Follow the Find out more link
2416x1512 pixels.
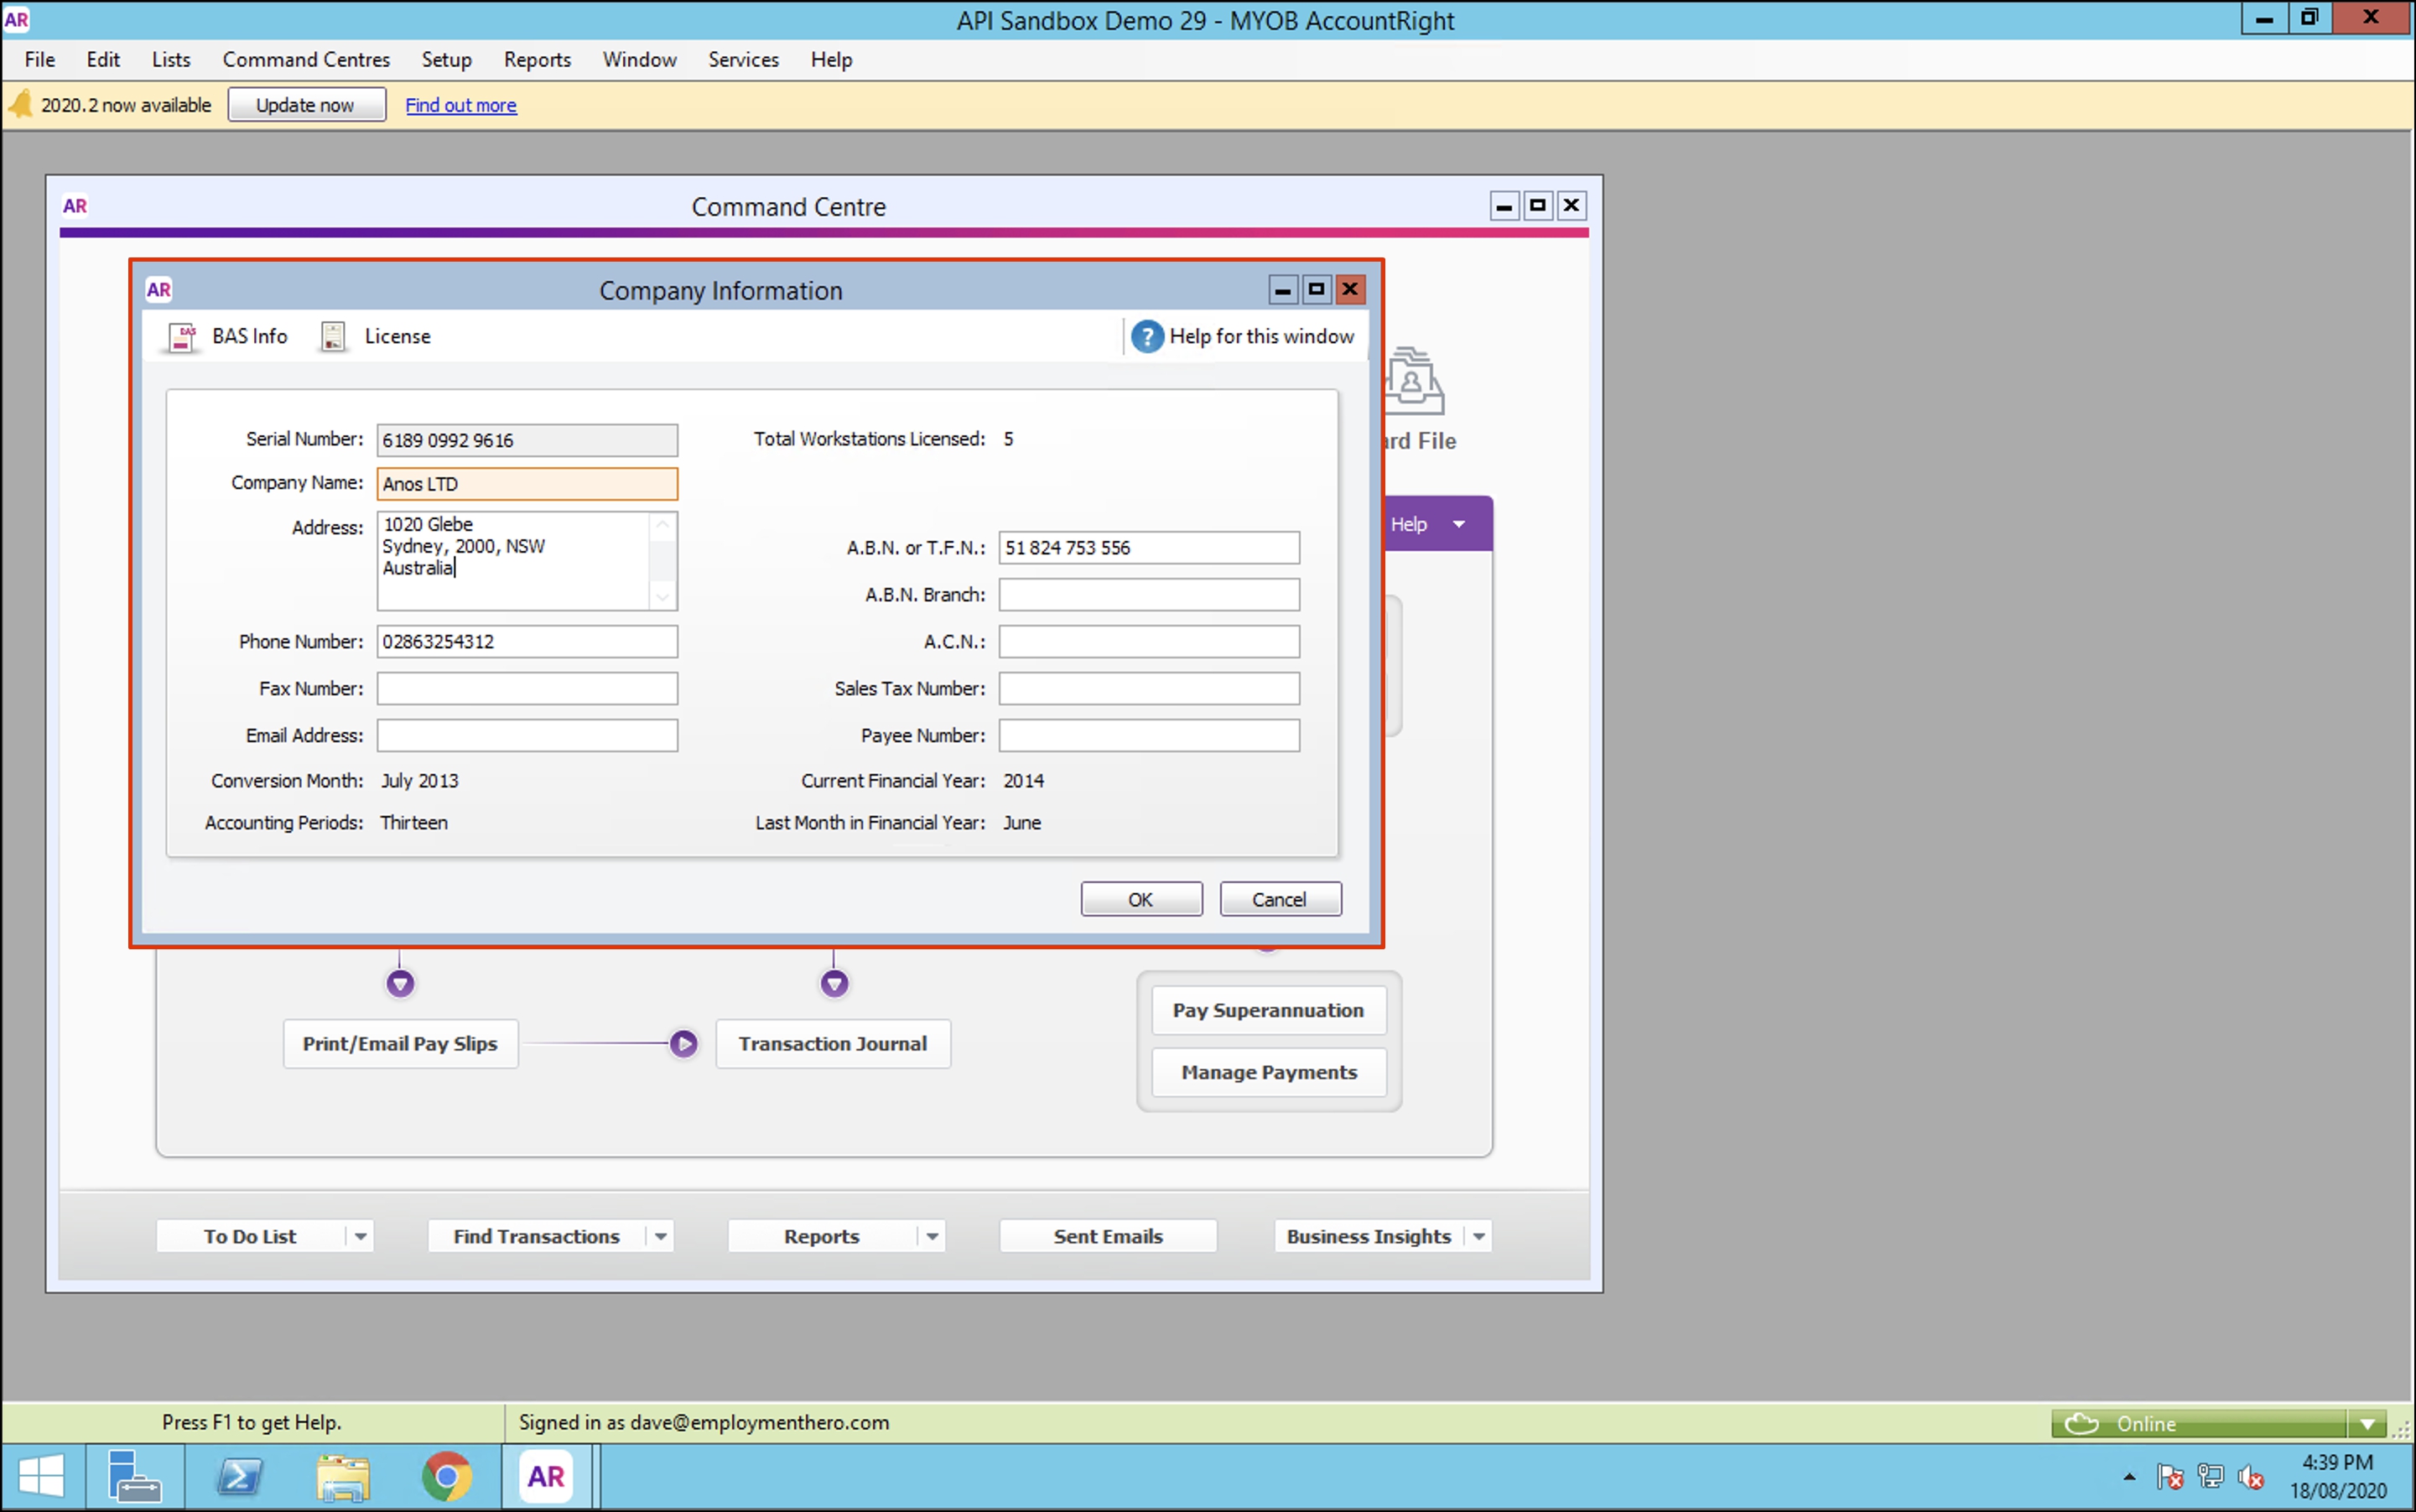461,105
